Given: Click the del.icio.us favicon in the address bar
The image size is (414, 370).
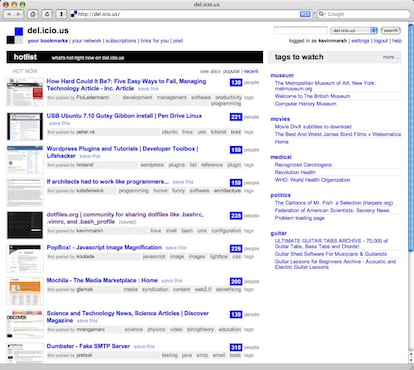Looking at the screenshot, I should pyautogui.click(x=74, y=14).
